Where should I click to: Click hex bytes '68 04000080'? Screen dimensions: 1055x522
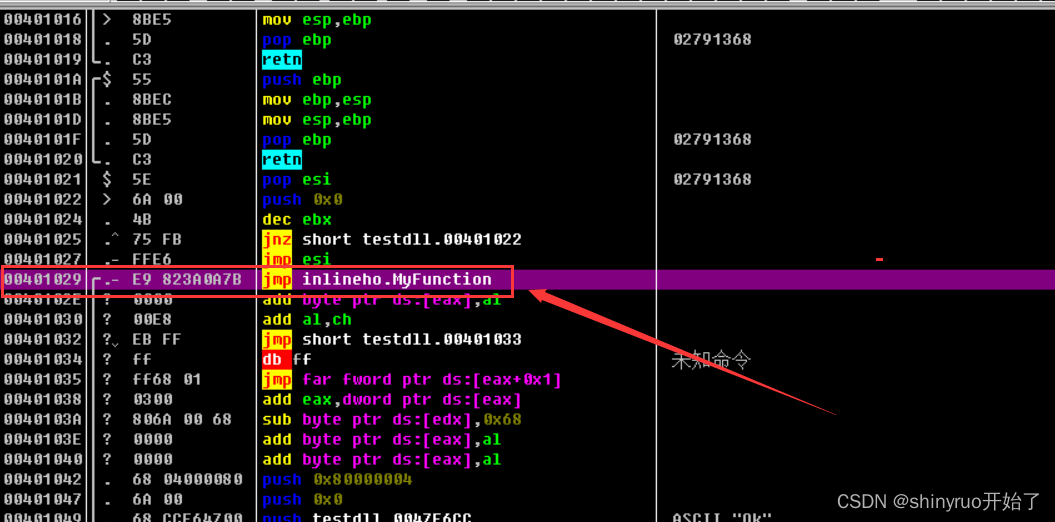[x=187, y=480]
